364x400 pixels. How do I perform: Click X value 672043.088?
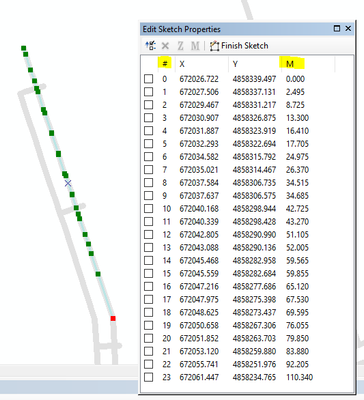(x=199, y=248)
